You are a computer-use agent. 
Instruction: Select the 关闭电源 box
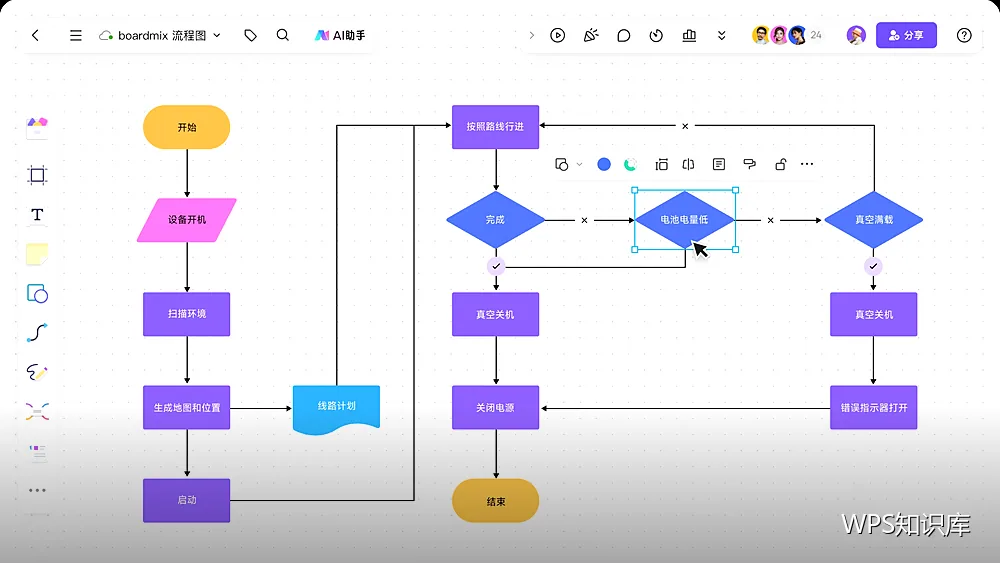[496, 407]
